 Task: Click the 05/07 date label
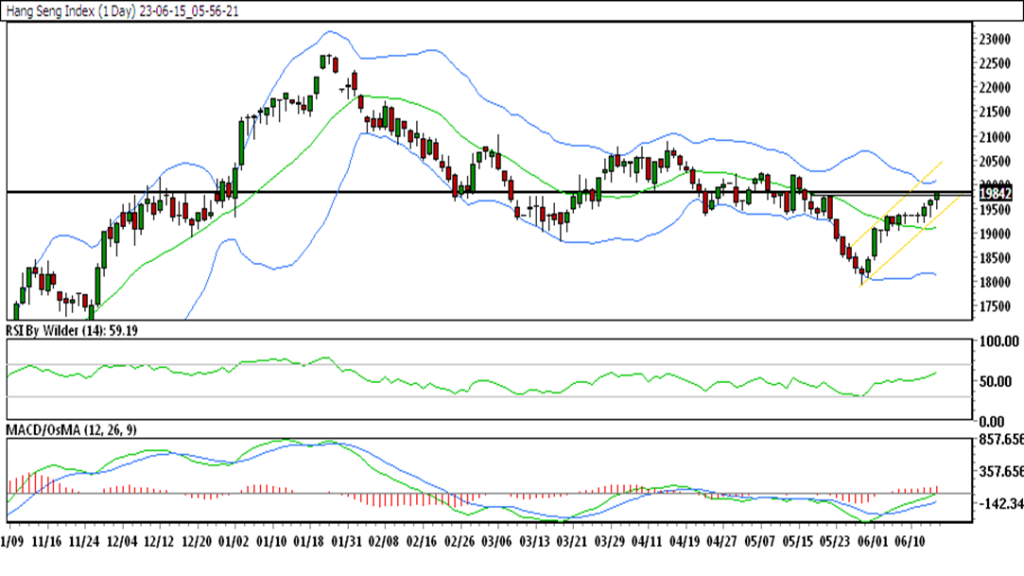tap(760, 542)
